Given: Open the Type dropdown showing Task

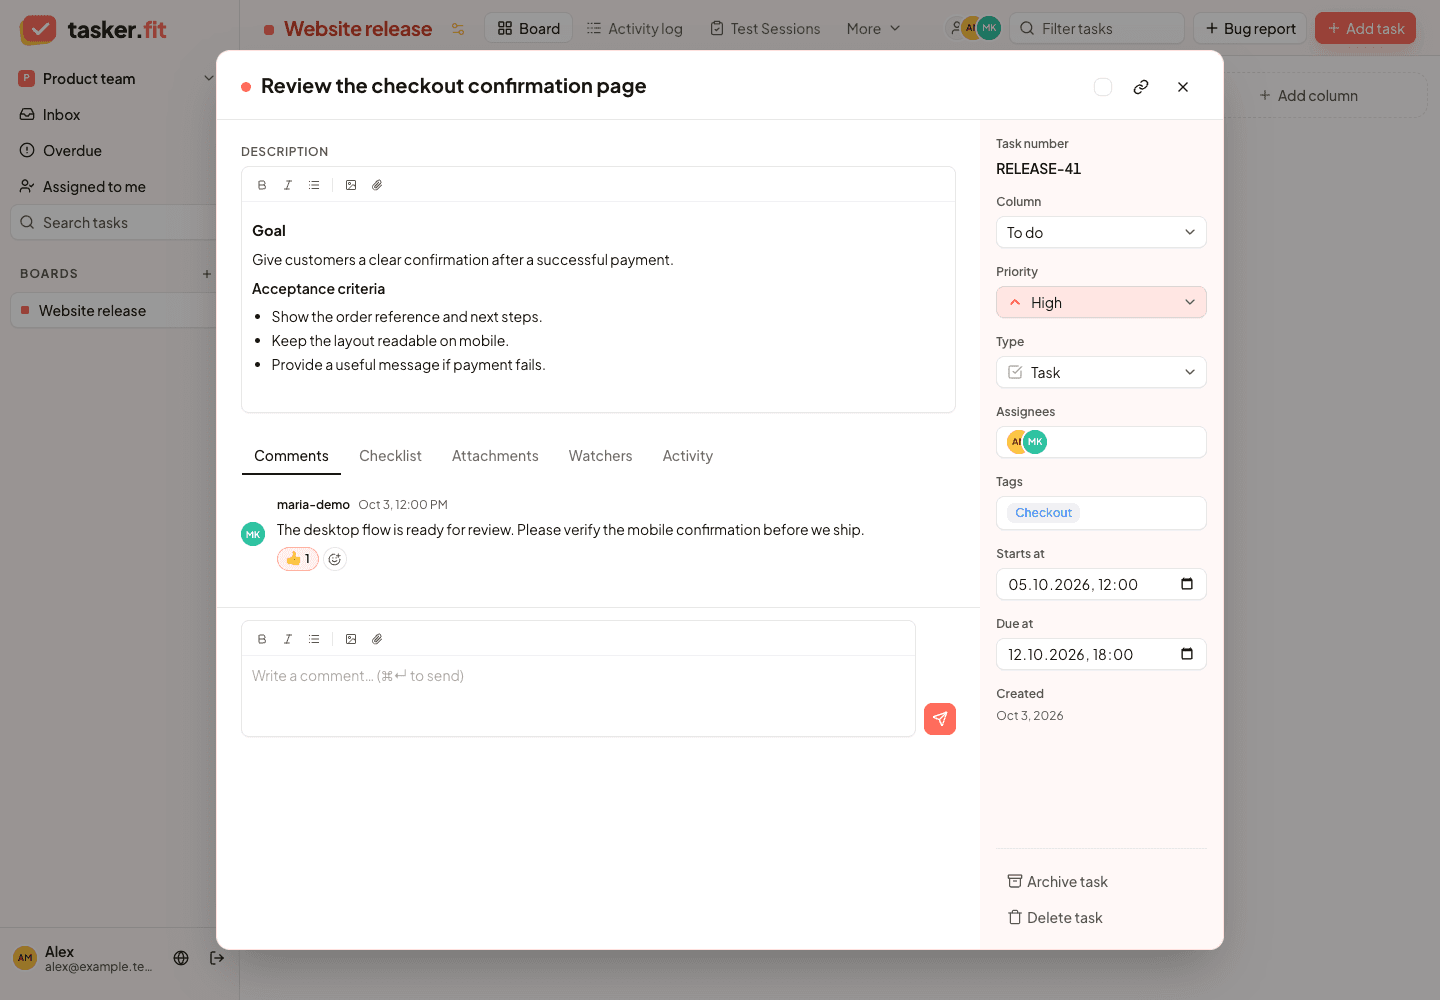Looking at the screenshot, I should [1101, 372].
